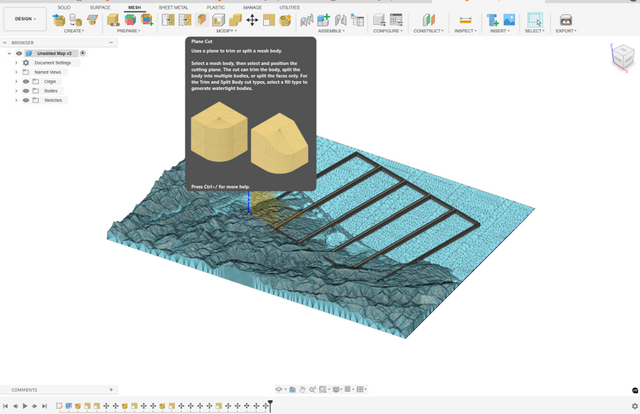Open the Design workspace dropdown
The height and width of the screenshot is (414, 640).
[x=24, y=19]
